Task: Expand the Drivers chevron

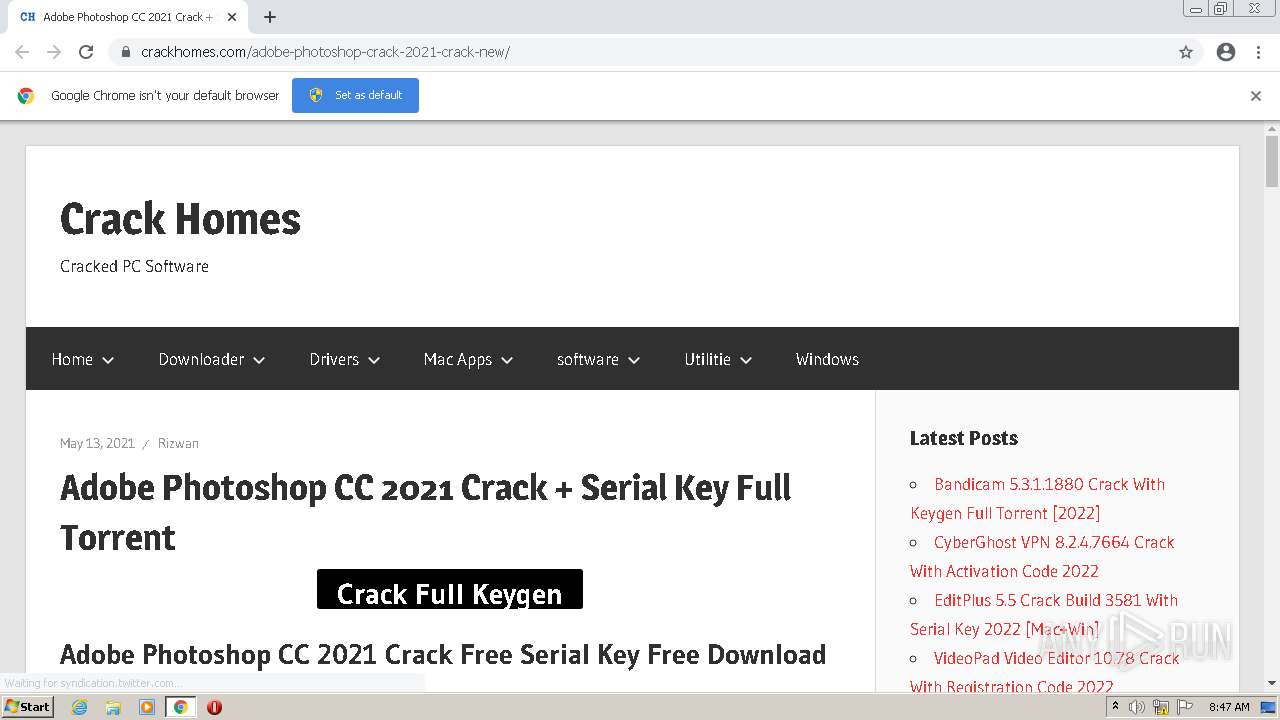Action: 374,360
